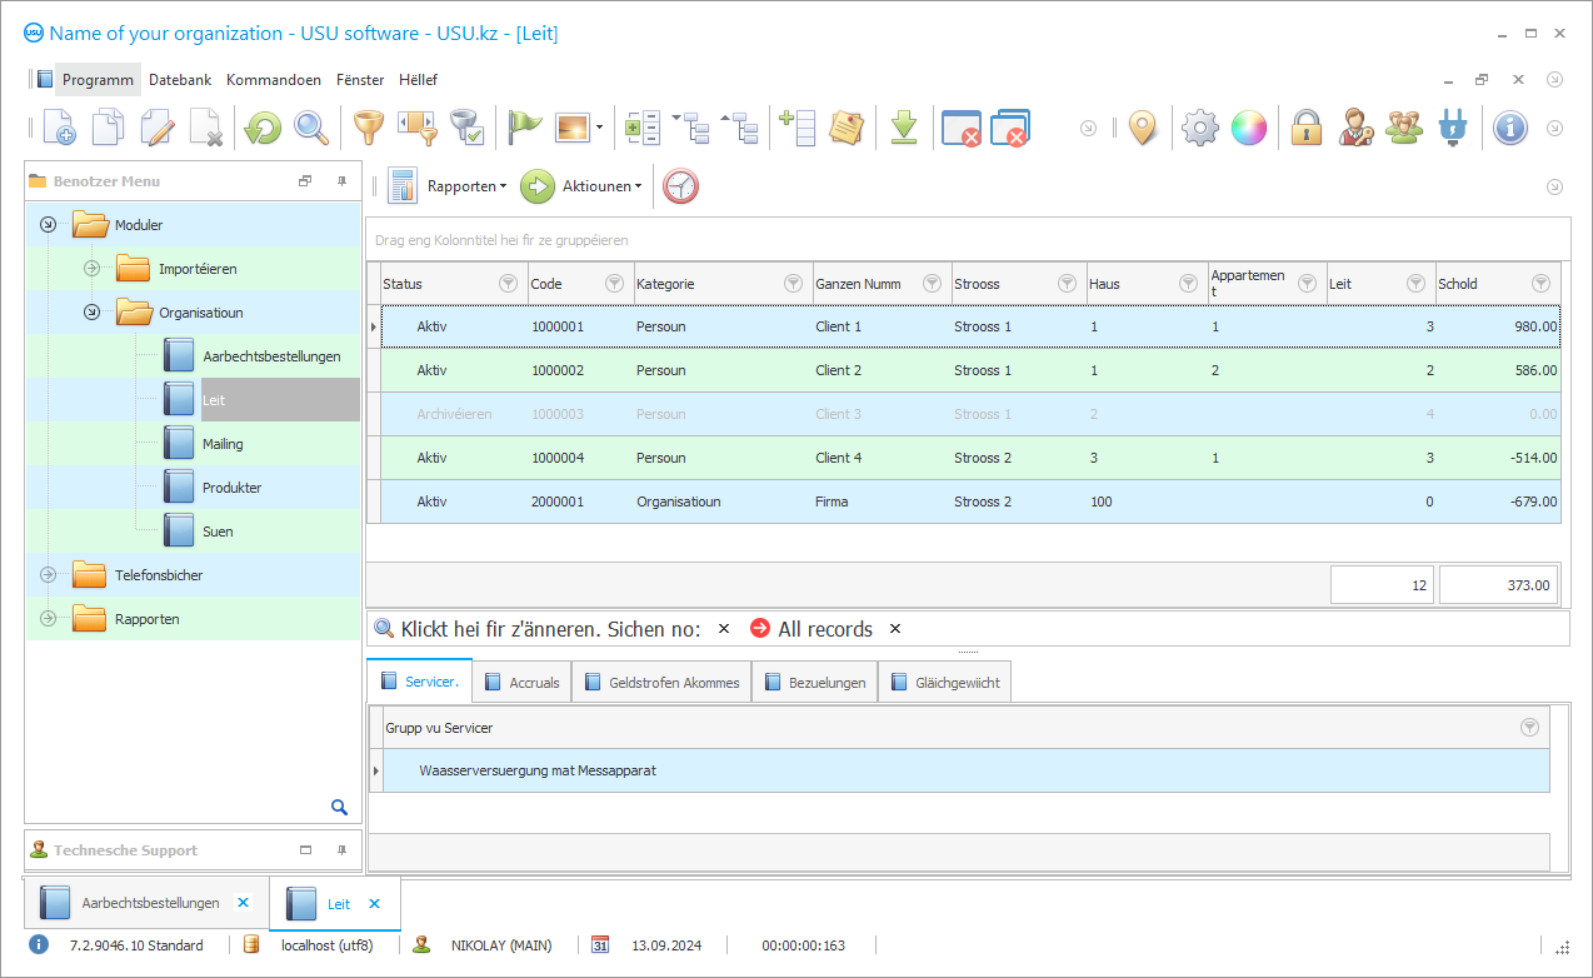Open the Rapporten dropdown
Image resolution: width=1593 pixels, height=978 pixels.
click(466, 187)
